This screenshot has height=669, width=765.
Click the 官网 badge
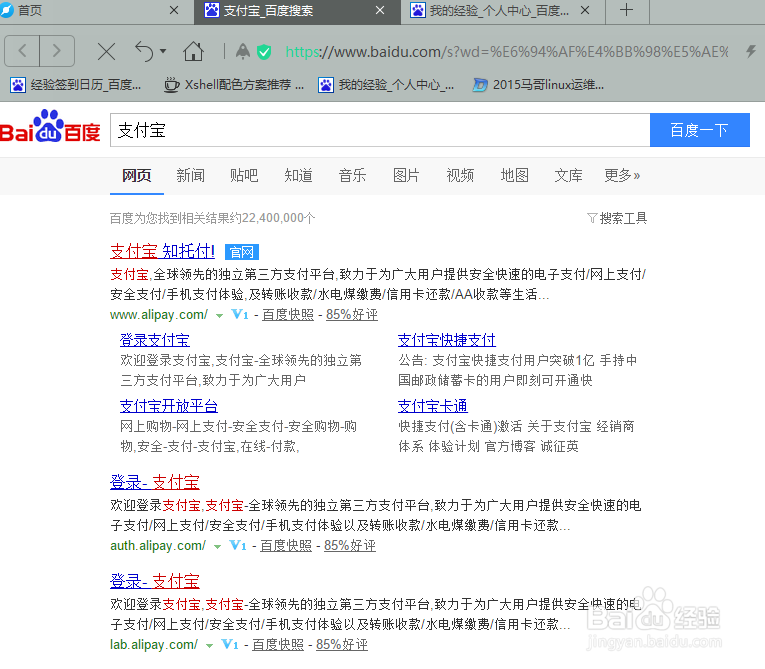pyautogui.click(x=242, y=252)
